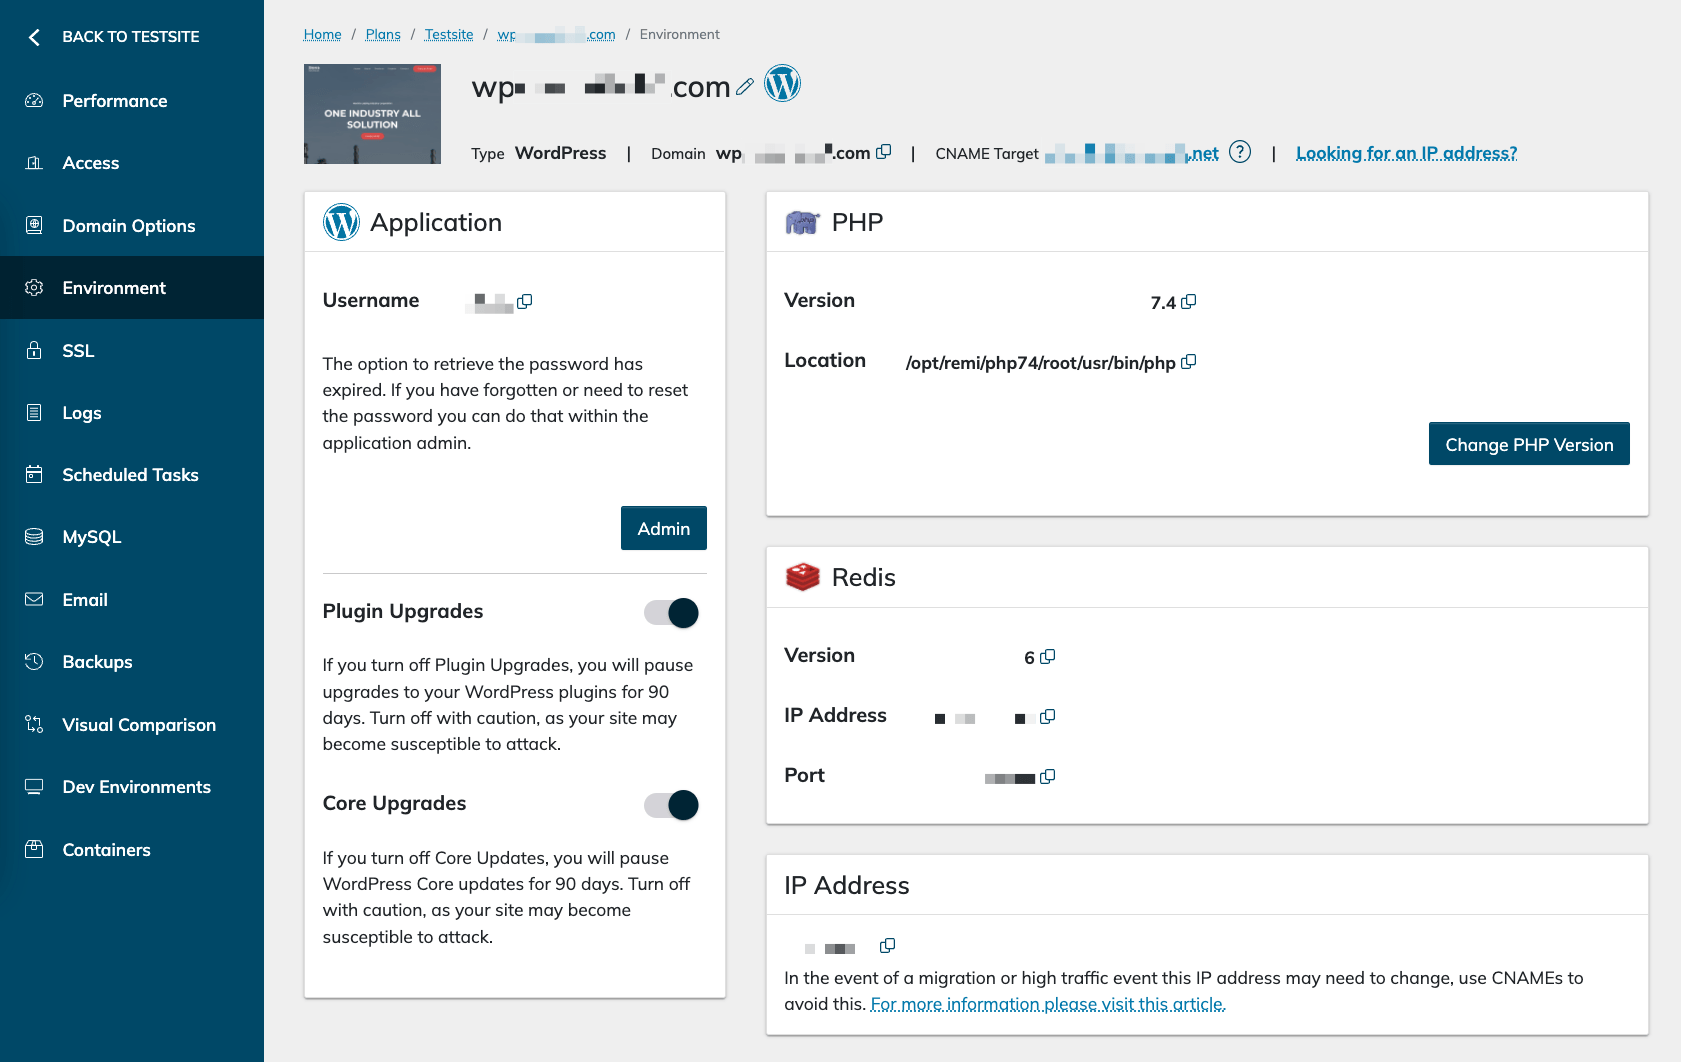The width and height of the screenshot is (1681, 1062).
Task: Open Access in the sidebar
Action: [x=132, y=163]
